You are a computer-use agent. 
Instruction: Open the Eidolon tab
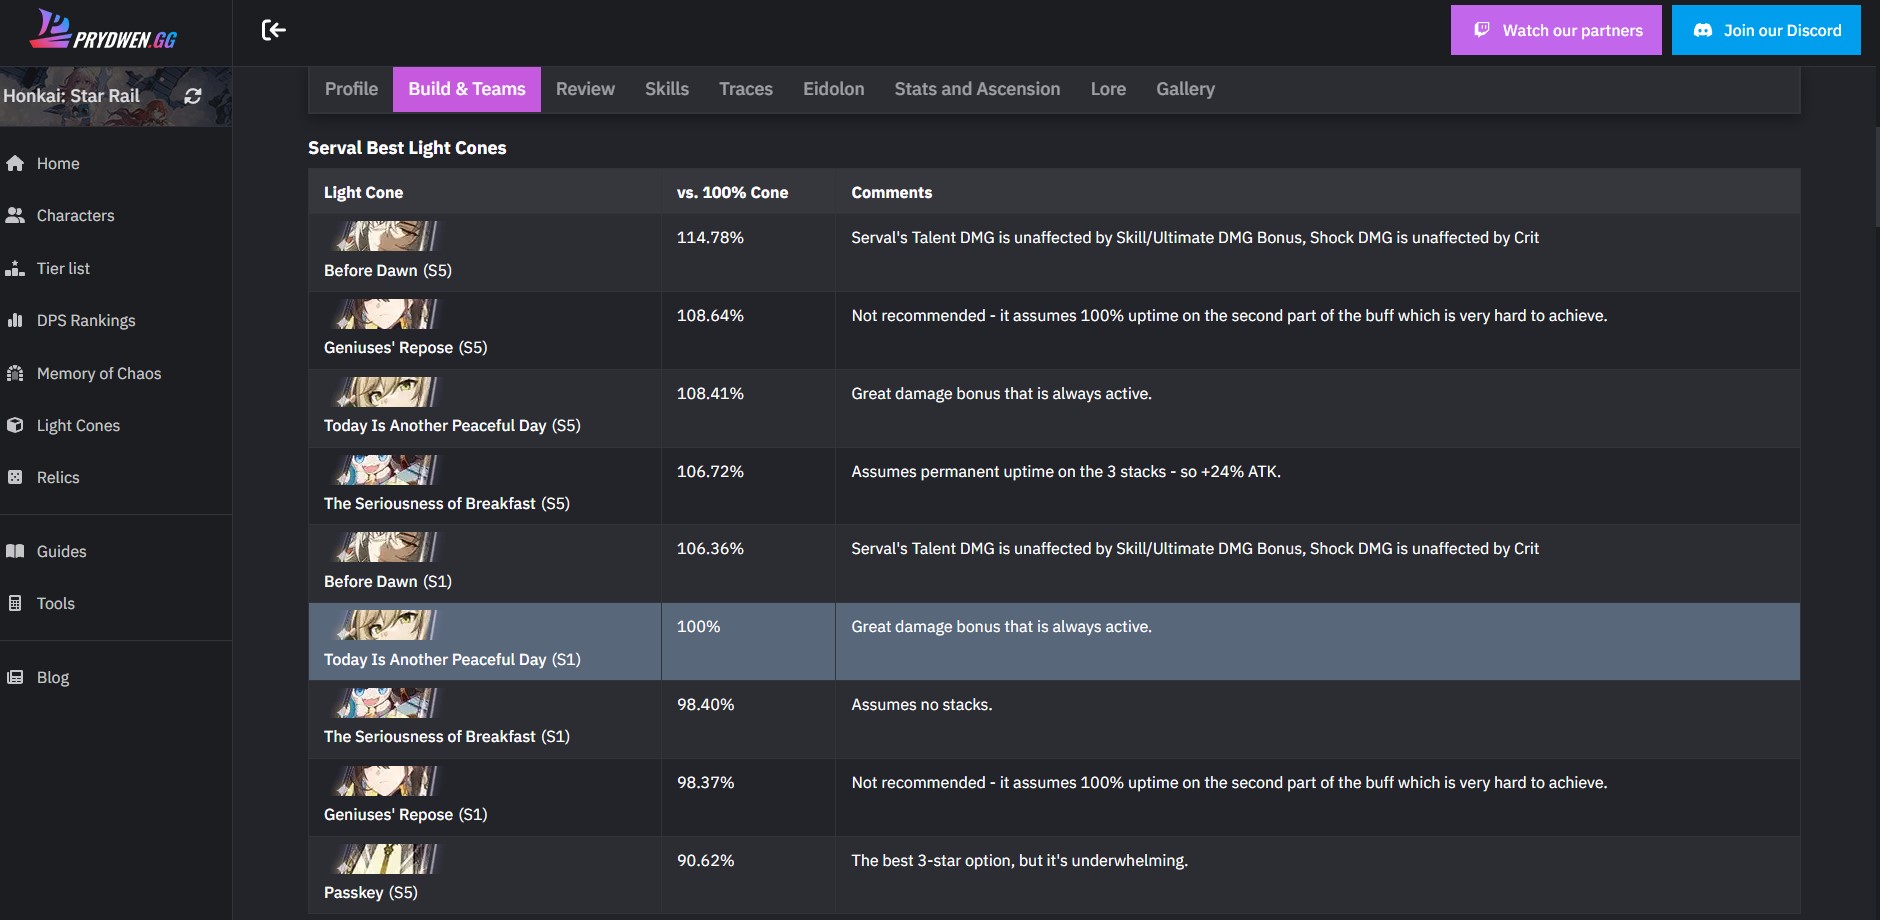[833, 89]
